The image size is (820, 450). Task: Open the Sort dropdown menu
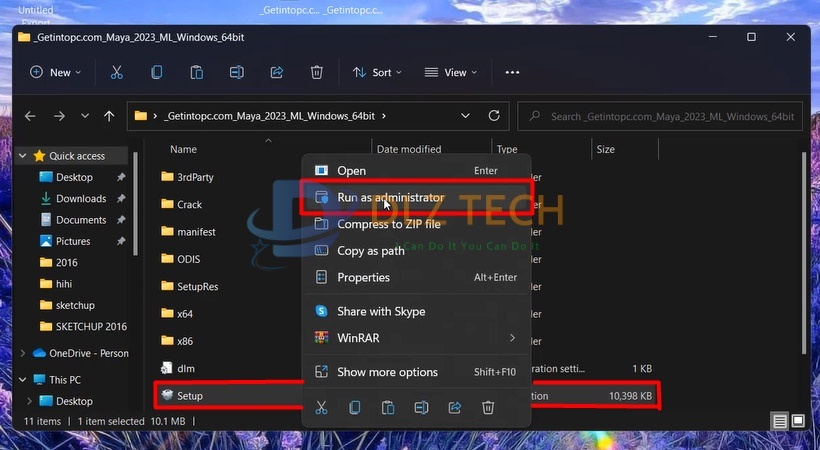coord(376,72)
